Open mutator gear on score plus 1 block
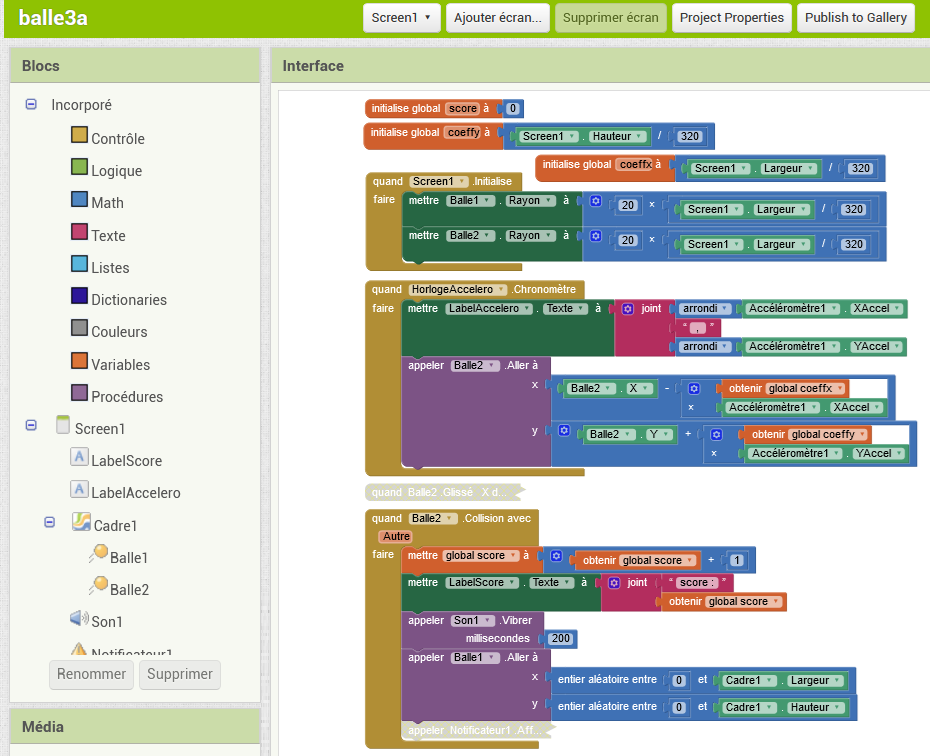Screen dimensions: 930x756 556,556
